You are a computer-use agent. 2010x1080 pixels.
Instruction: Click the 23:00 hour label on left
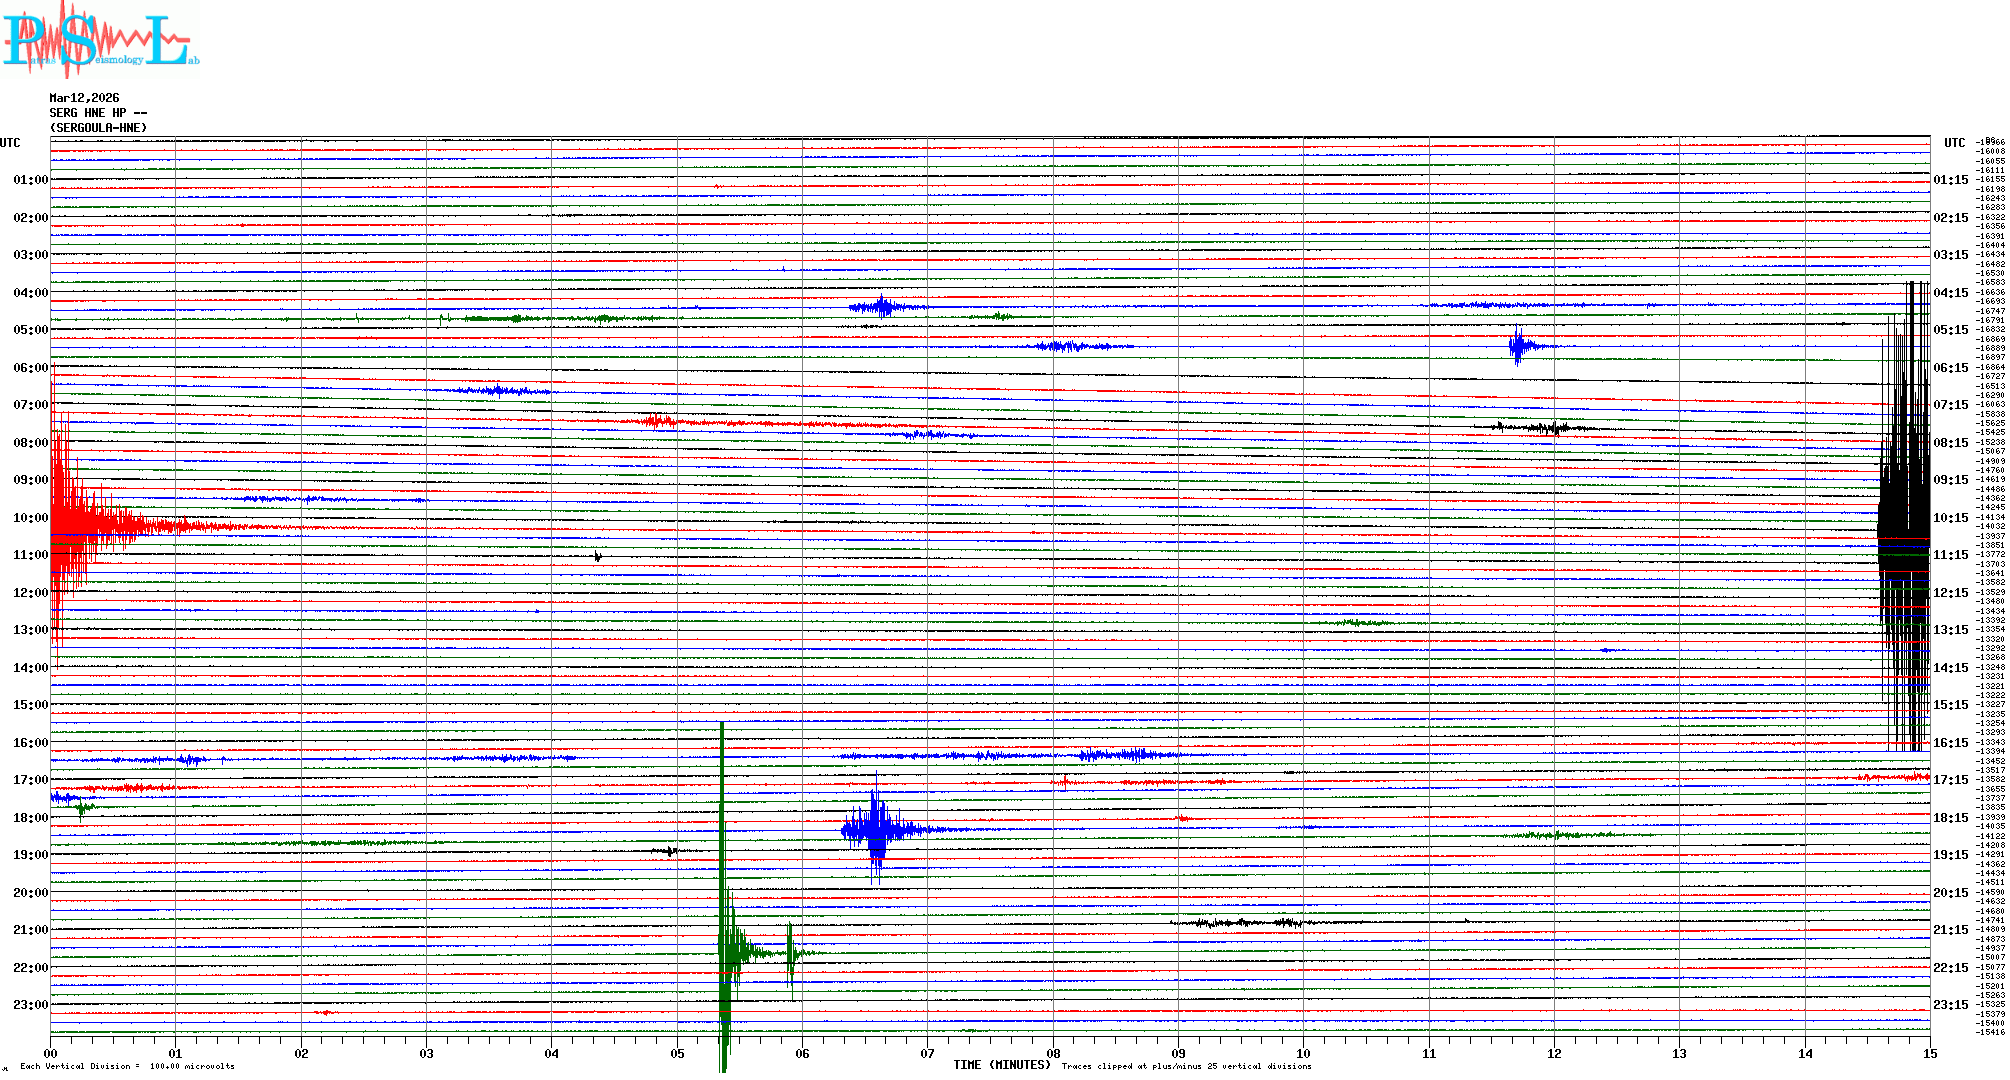pyautogui.click(x=30, y=1005)
